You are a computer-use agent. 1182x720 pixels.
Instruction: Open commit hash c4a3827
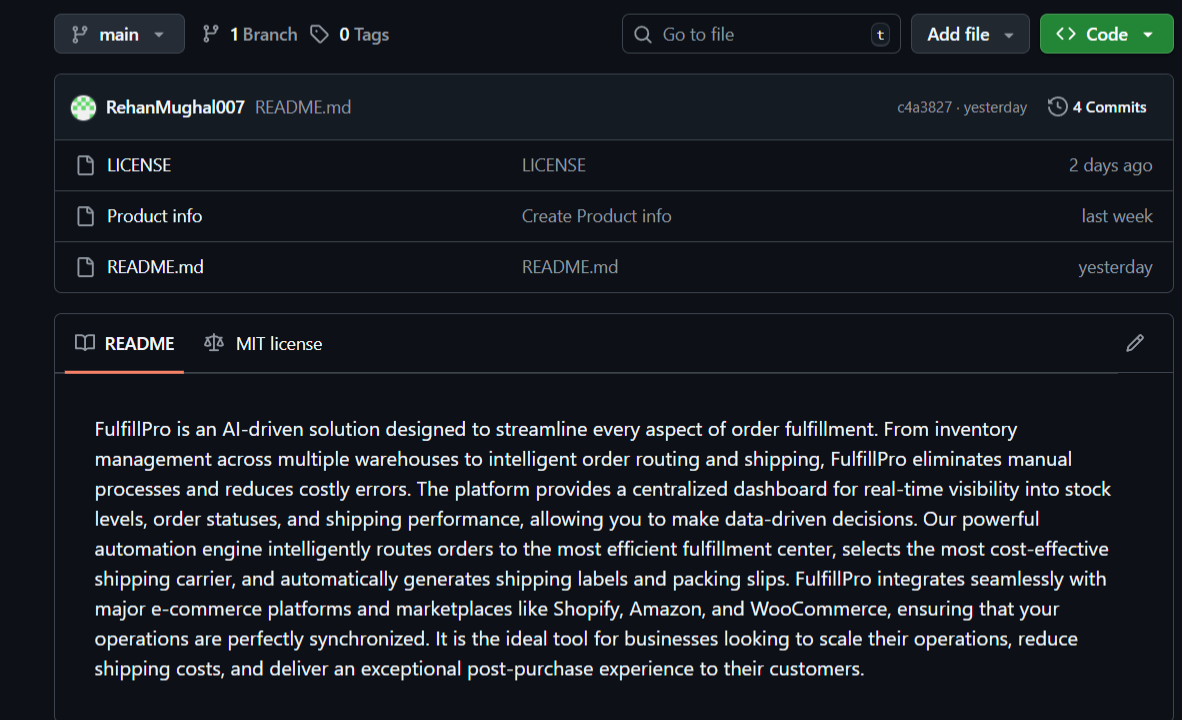(x=924, y=108)
